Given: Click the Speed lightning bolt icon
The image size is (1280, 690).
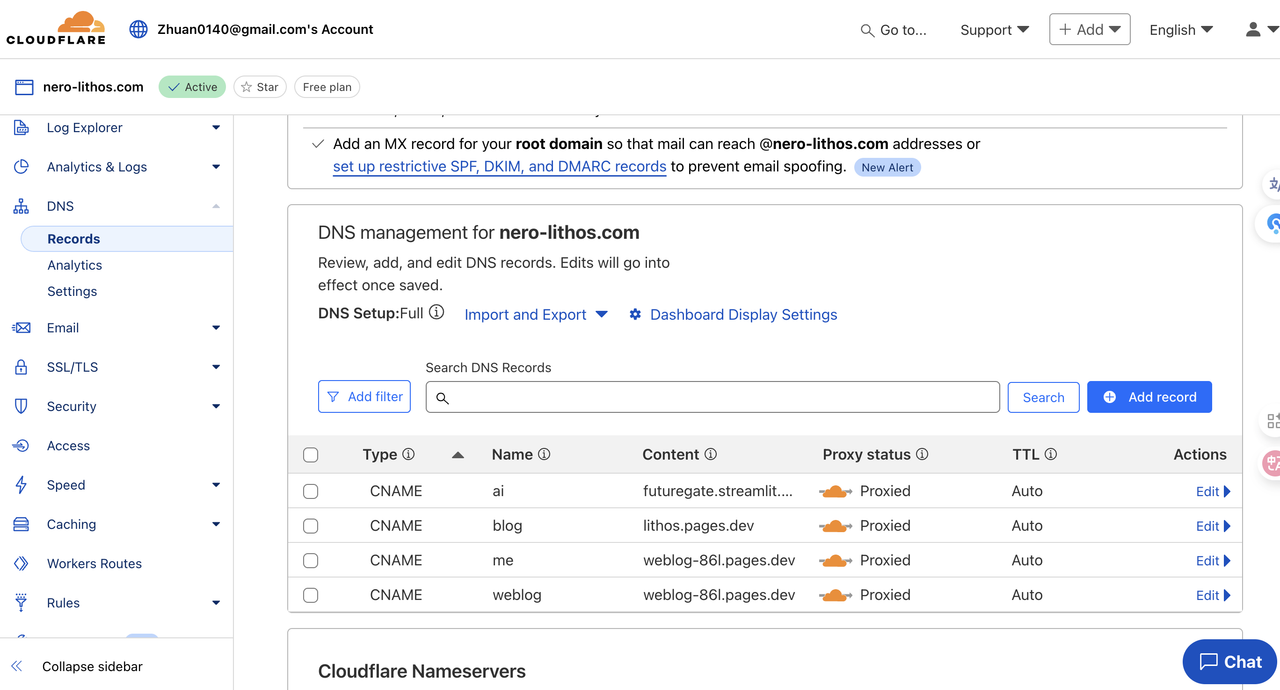Looking at the screenshot, I should tap(21, 485).
